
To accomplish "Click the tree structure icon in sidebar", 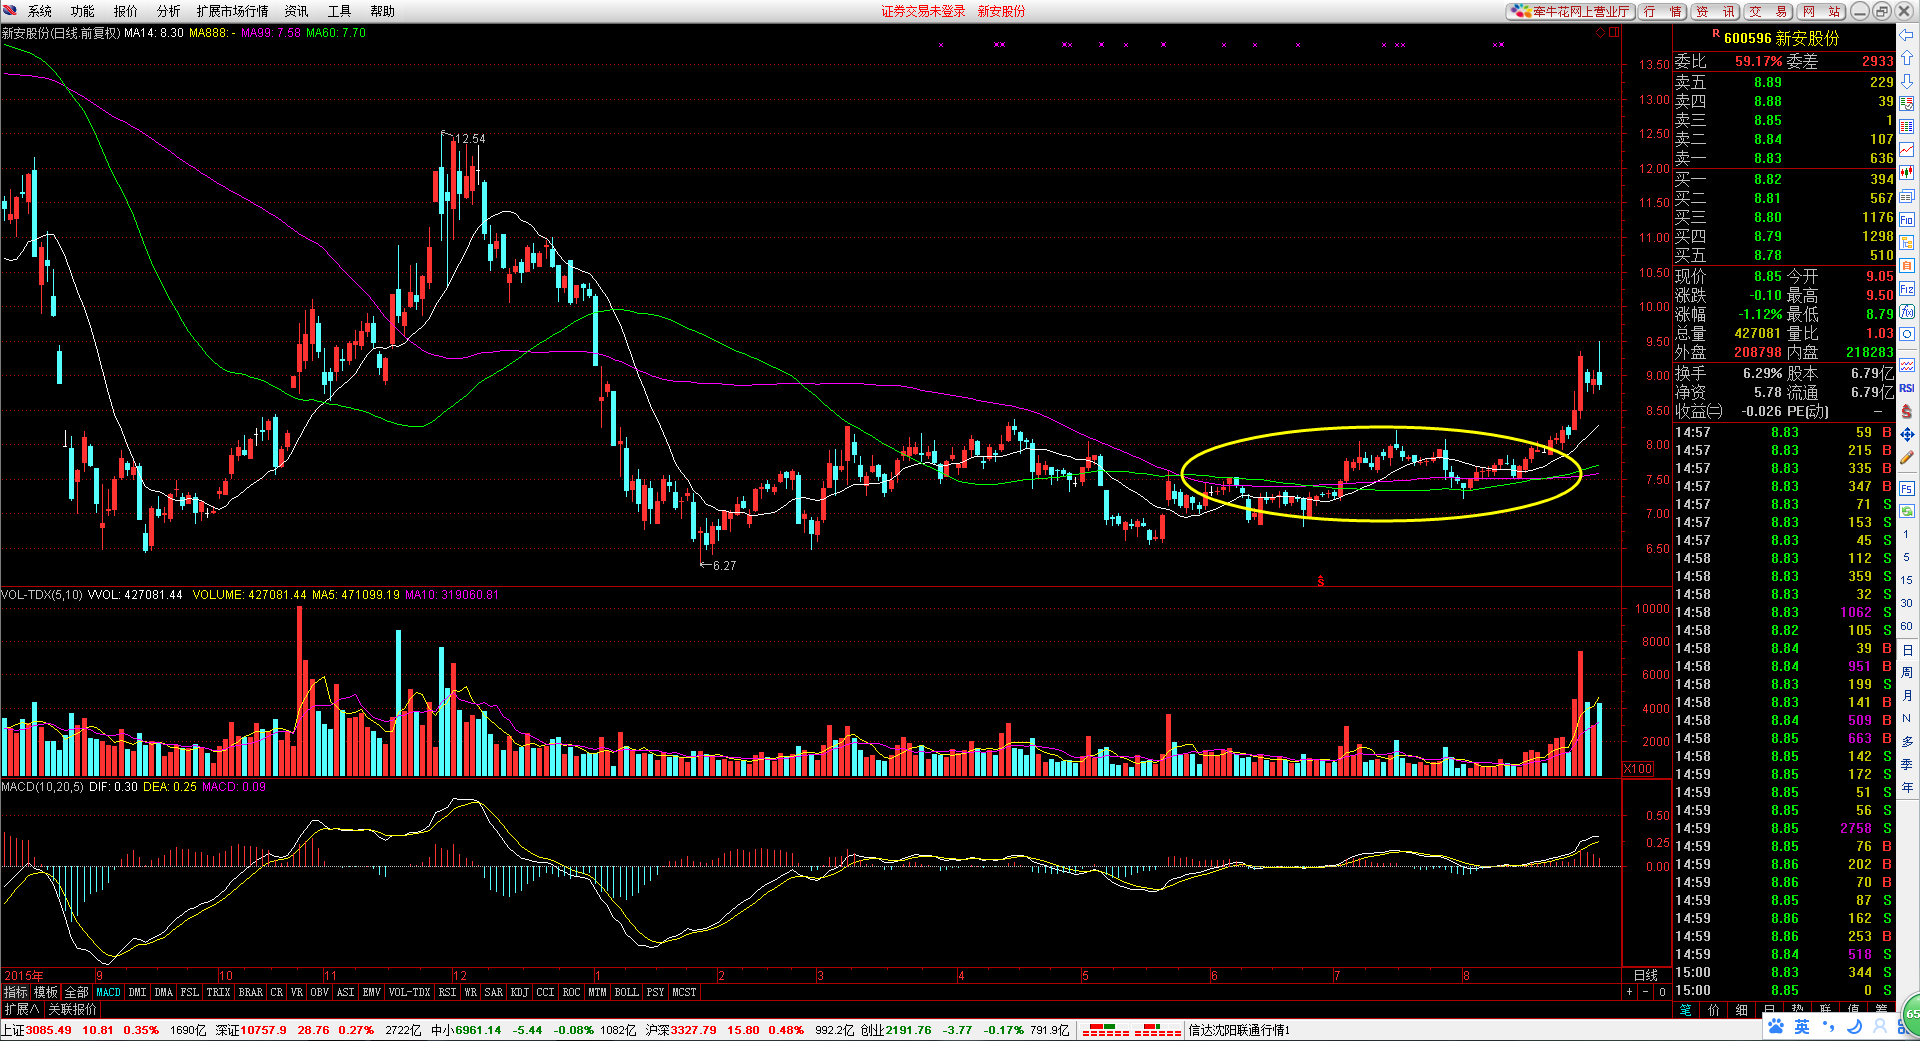I will [x=1907, y=242].
